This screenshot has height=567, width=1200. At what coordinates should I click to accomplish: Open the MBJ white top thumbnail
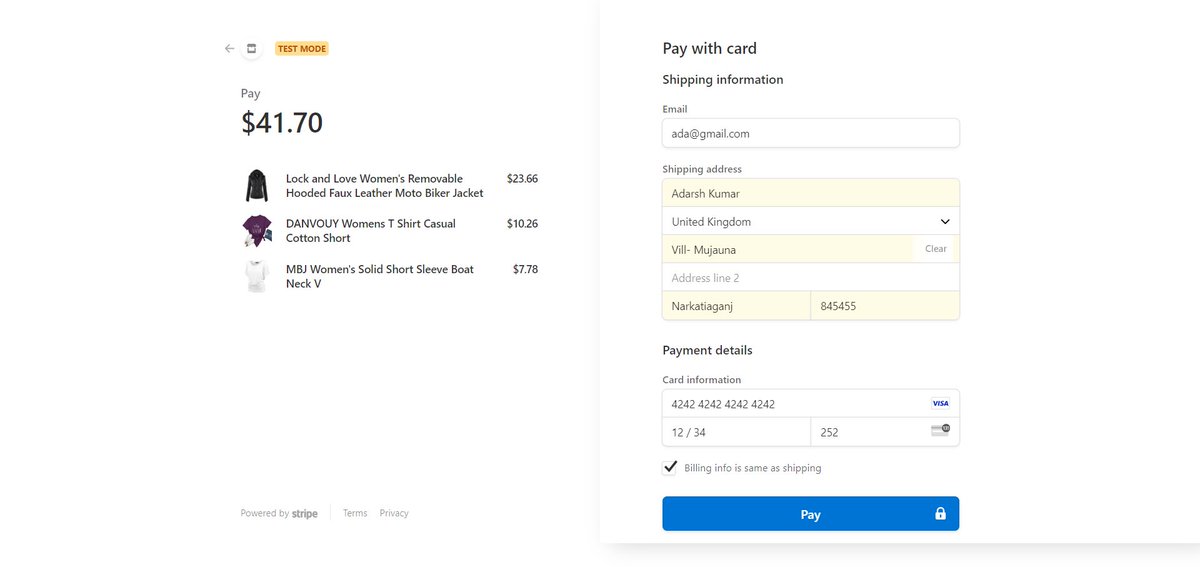[x=257, y=276]
